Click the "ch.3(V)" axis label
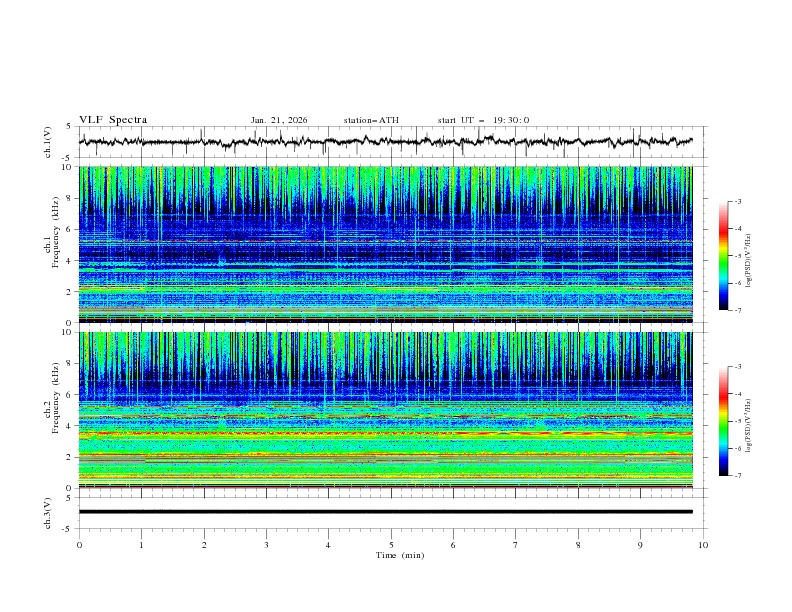The image size is (792, 612). tap(48, 513)
